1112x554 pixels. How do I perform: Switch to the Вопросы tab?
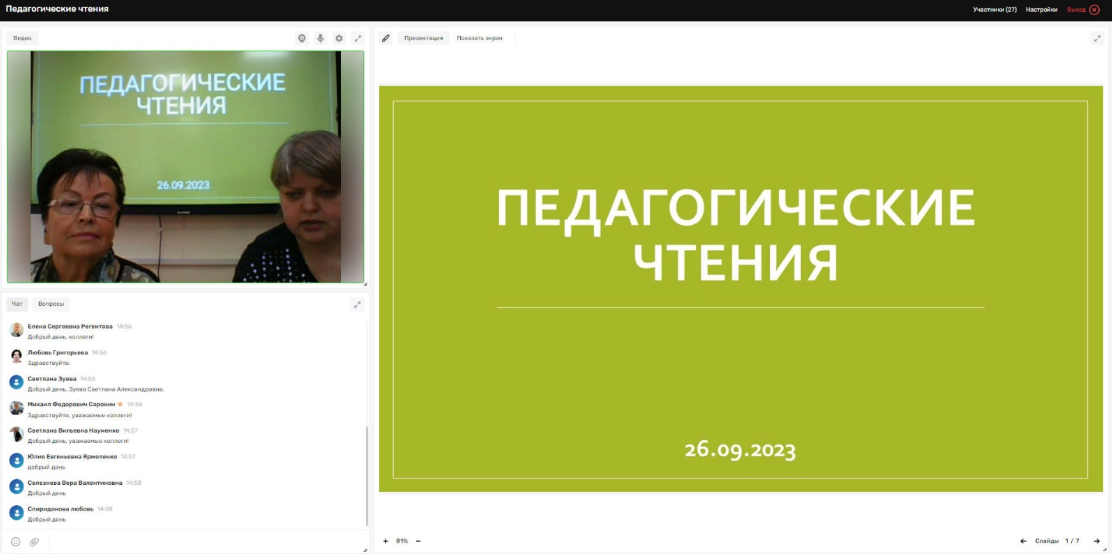[x=51, y=304]
